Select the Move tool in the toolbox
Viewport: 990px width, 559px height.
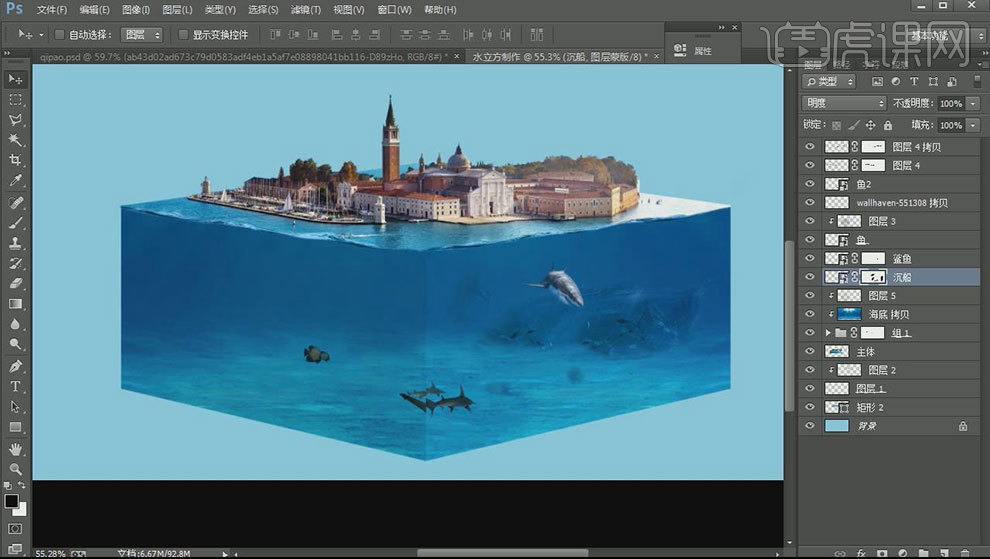[15, 79]
